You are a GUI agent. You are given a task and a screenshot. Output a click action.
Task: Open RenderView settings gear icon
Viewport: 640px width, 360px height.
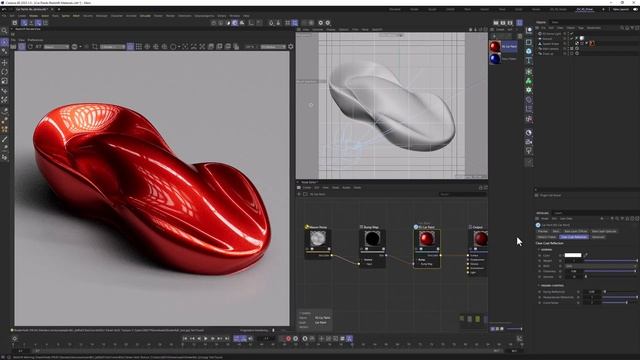[291, 47]
